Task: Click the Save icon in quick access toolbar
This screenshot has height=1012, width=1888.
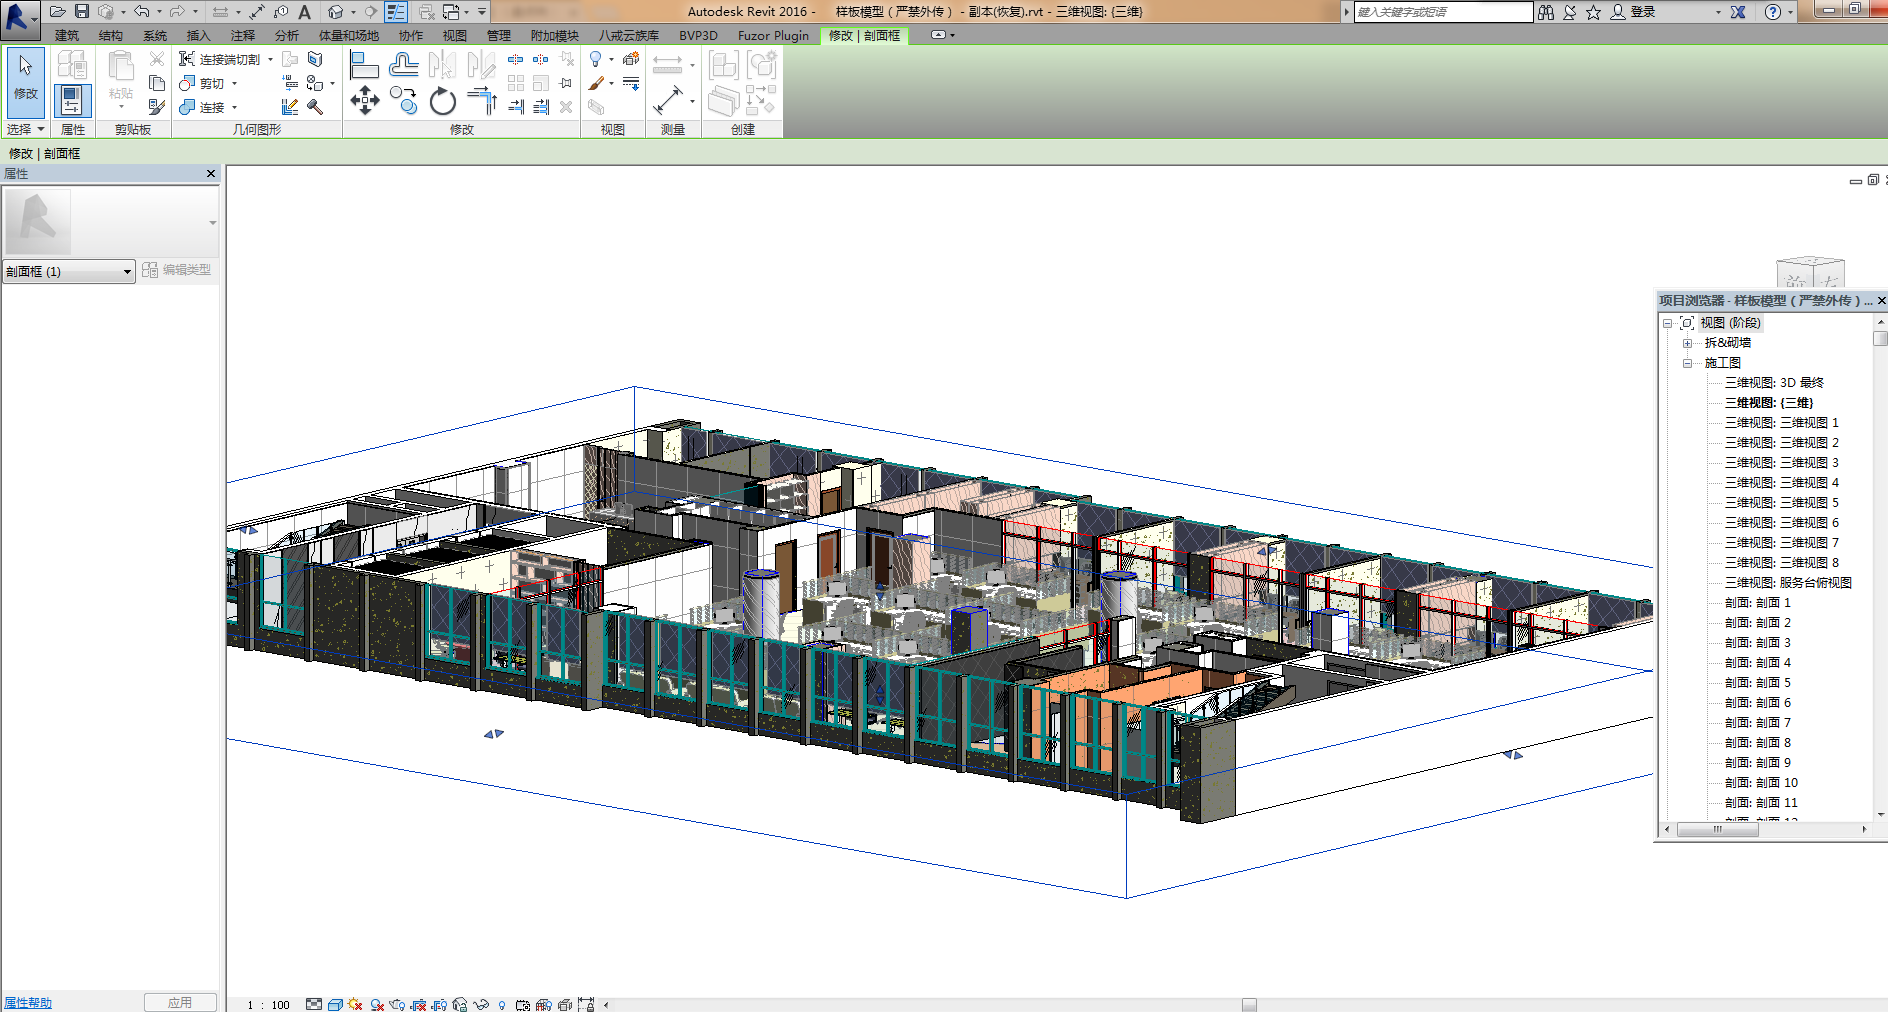Action: tap(82, 12)
